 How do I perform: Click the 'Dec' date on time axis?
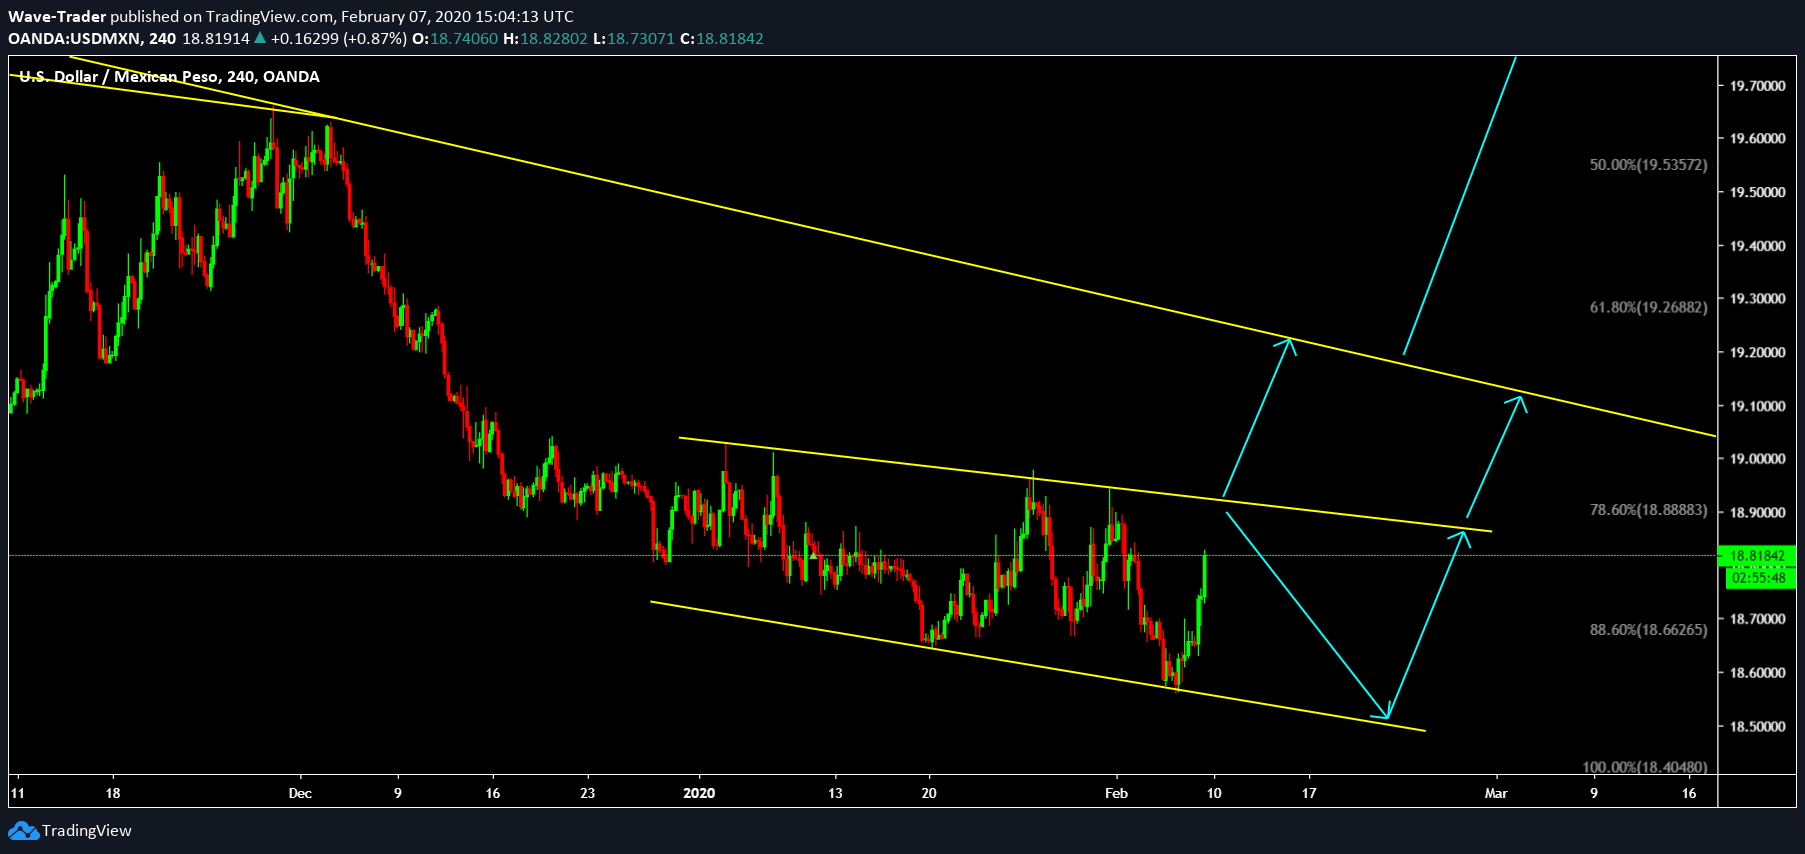[300, 793]
